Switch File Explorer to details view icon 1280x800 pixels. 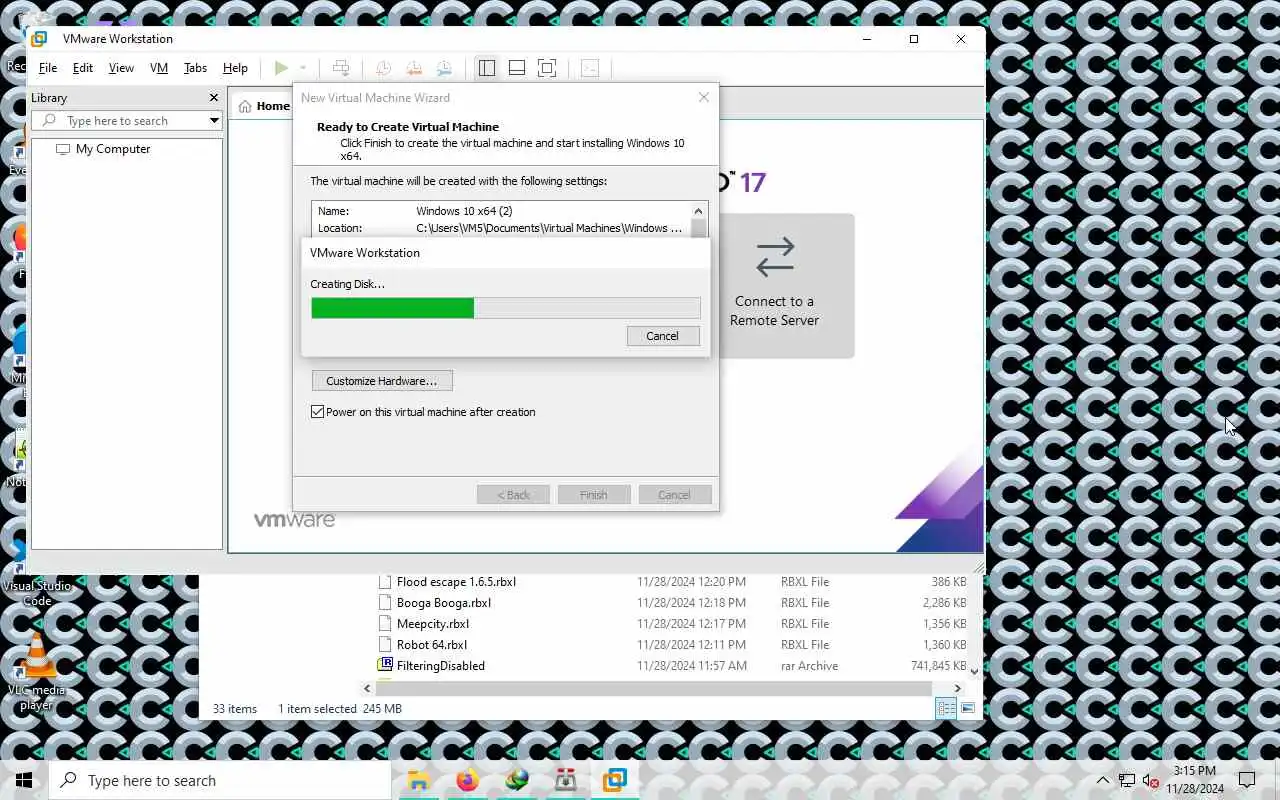click(945, 708)
